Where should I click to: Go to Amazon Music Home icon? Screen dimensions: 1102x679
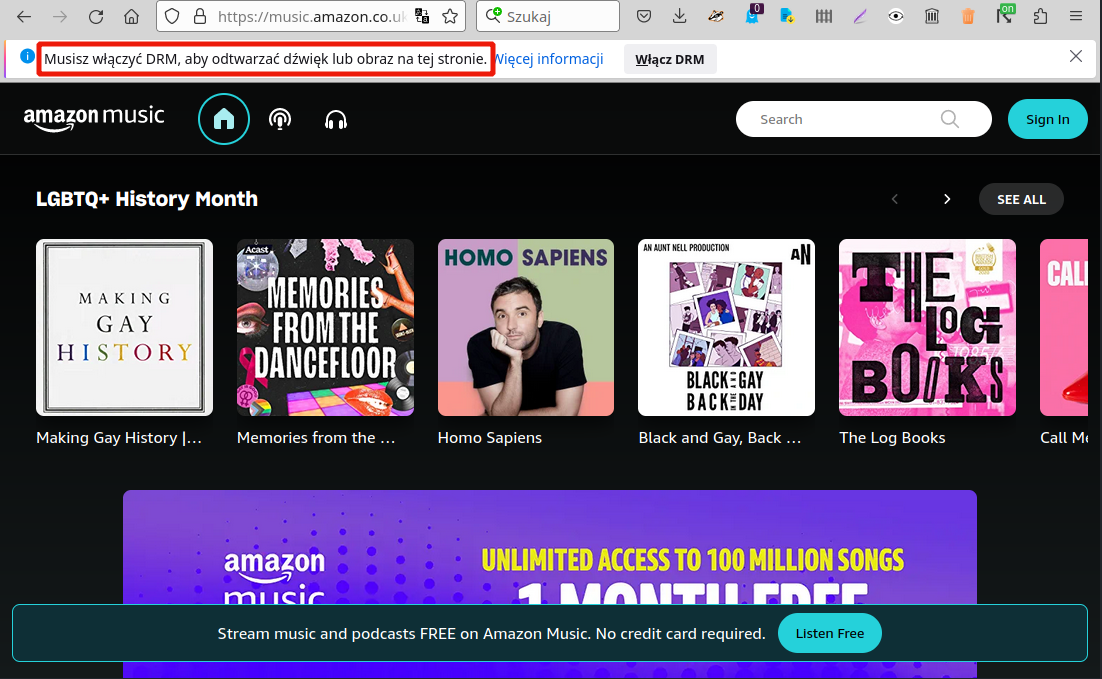224,119
